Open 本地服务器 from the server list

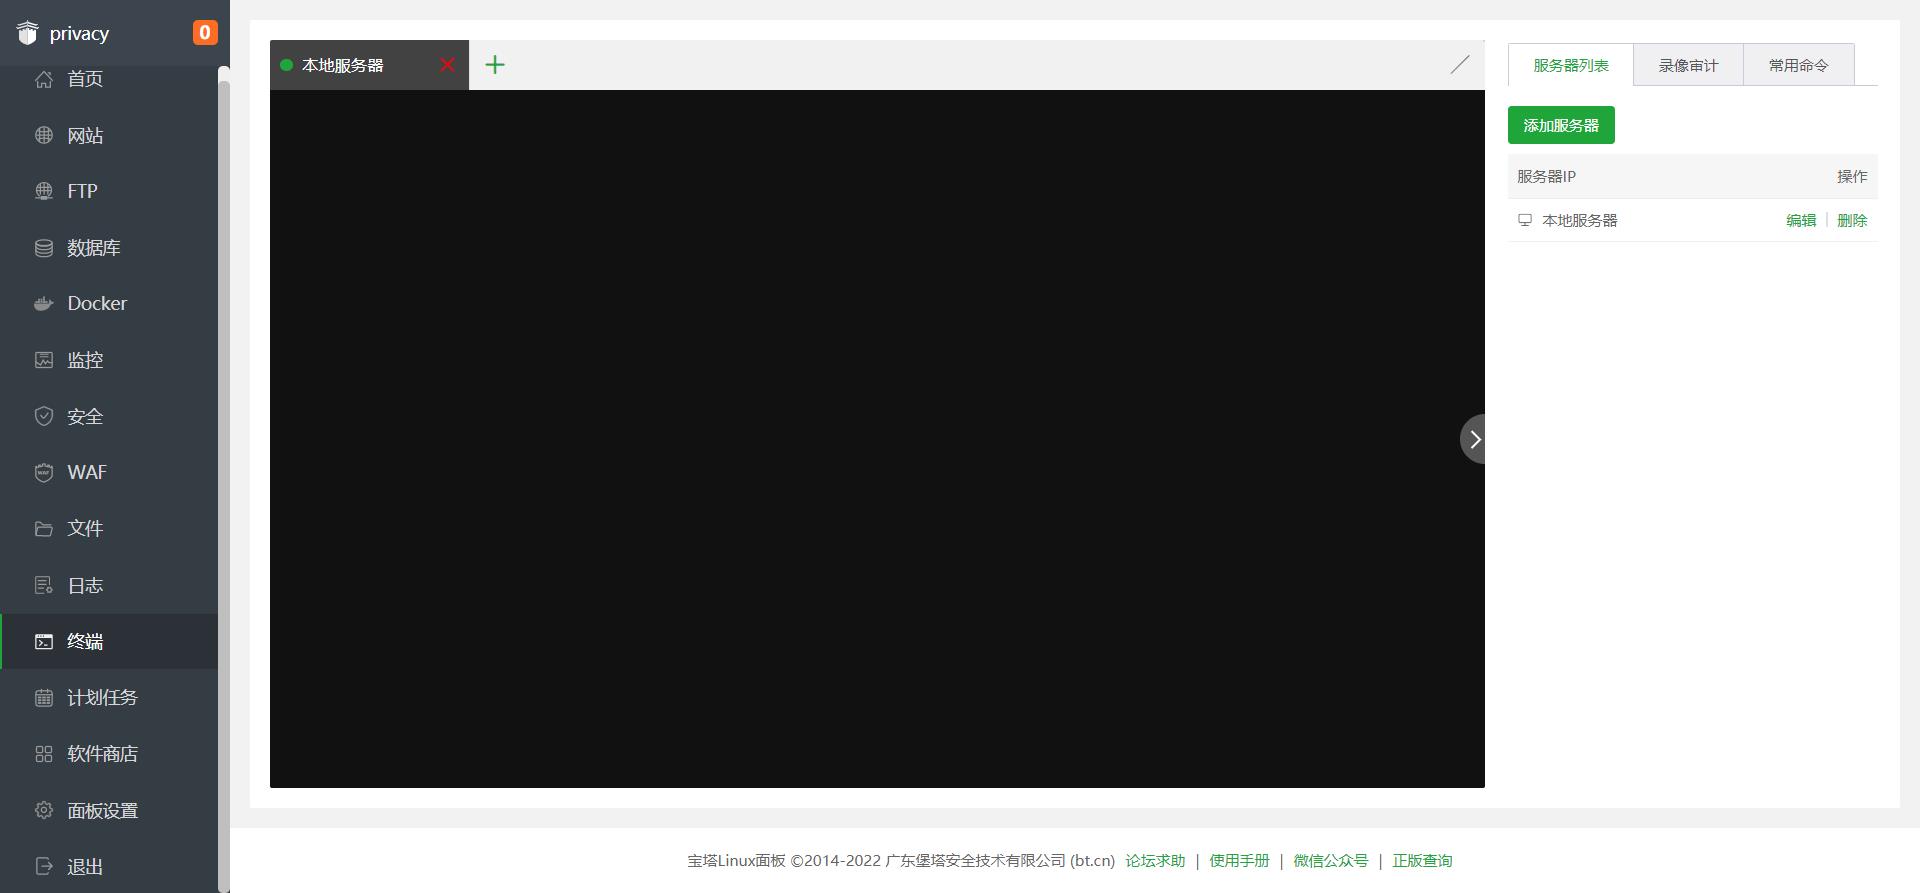point(1580,220)
